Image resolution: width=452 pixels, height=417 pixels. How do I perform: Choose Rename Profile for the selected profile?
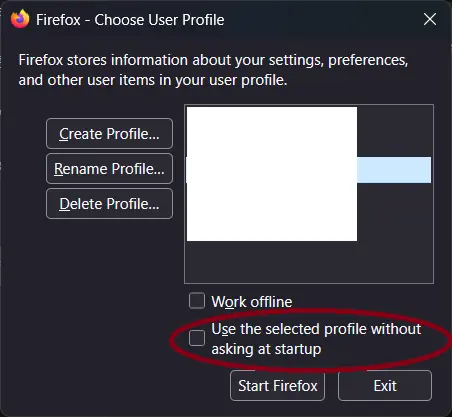point(109,169)
